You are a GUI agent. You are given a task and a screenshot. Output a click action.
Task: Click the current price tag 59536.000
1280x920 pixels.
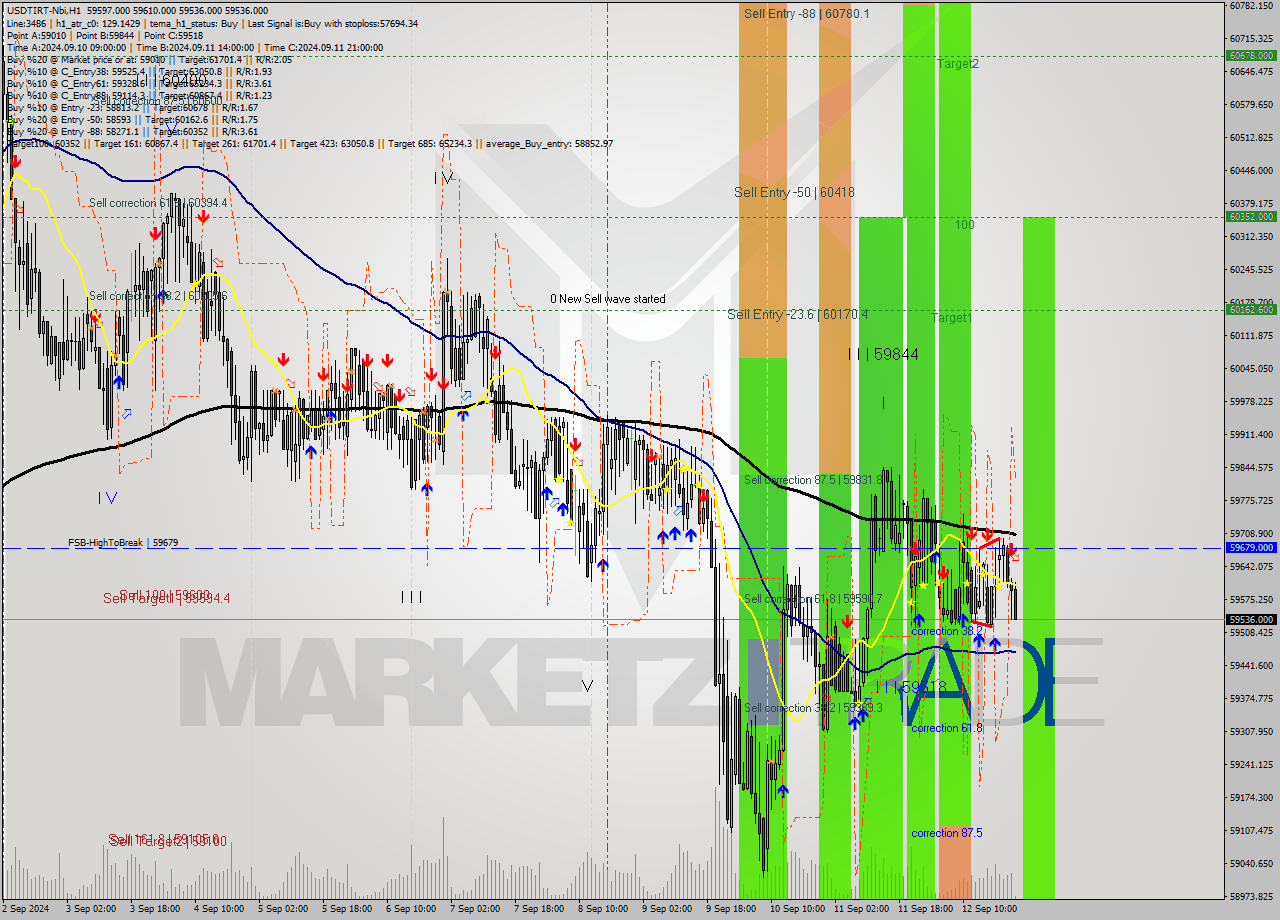(x=1251, y=619)
